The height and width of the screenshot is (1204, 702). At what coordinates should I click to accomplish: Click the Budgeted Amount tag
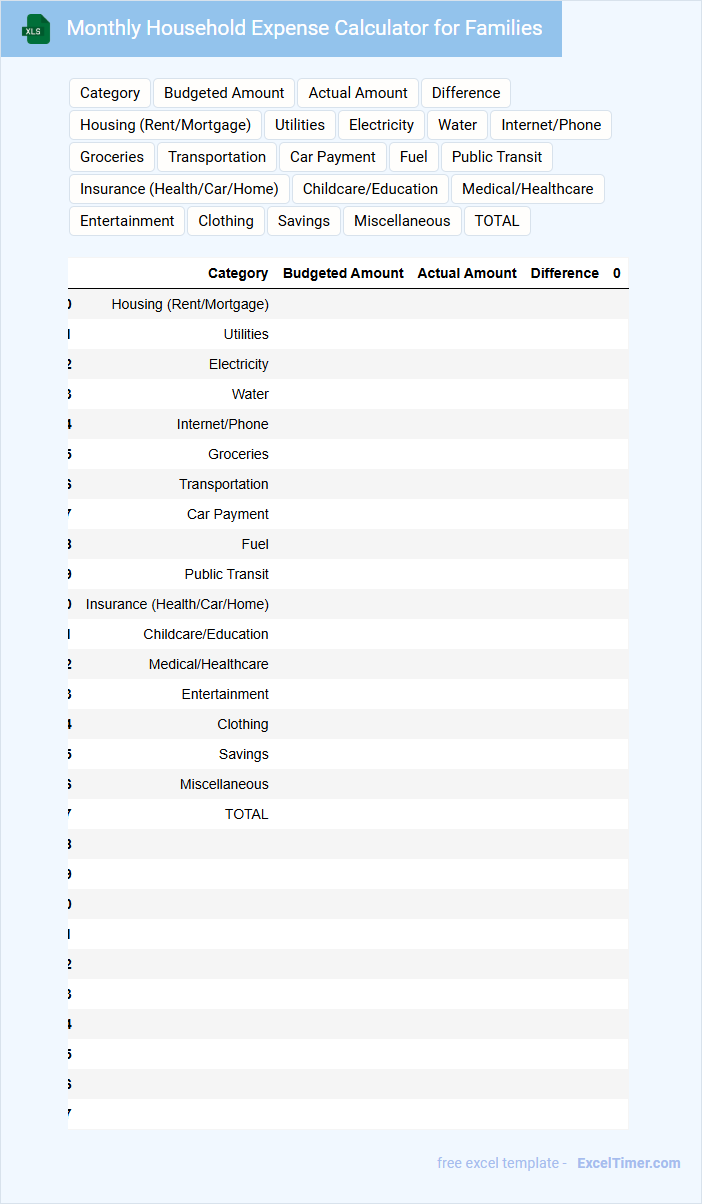point(224,93)
